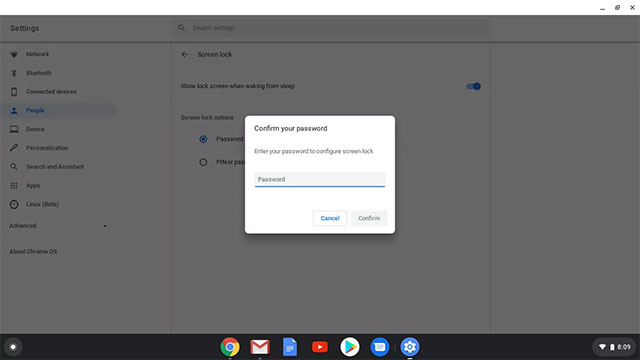
Task: Open the Google Play Store icon
Action: point(350,347)
